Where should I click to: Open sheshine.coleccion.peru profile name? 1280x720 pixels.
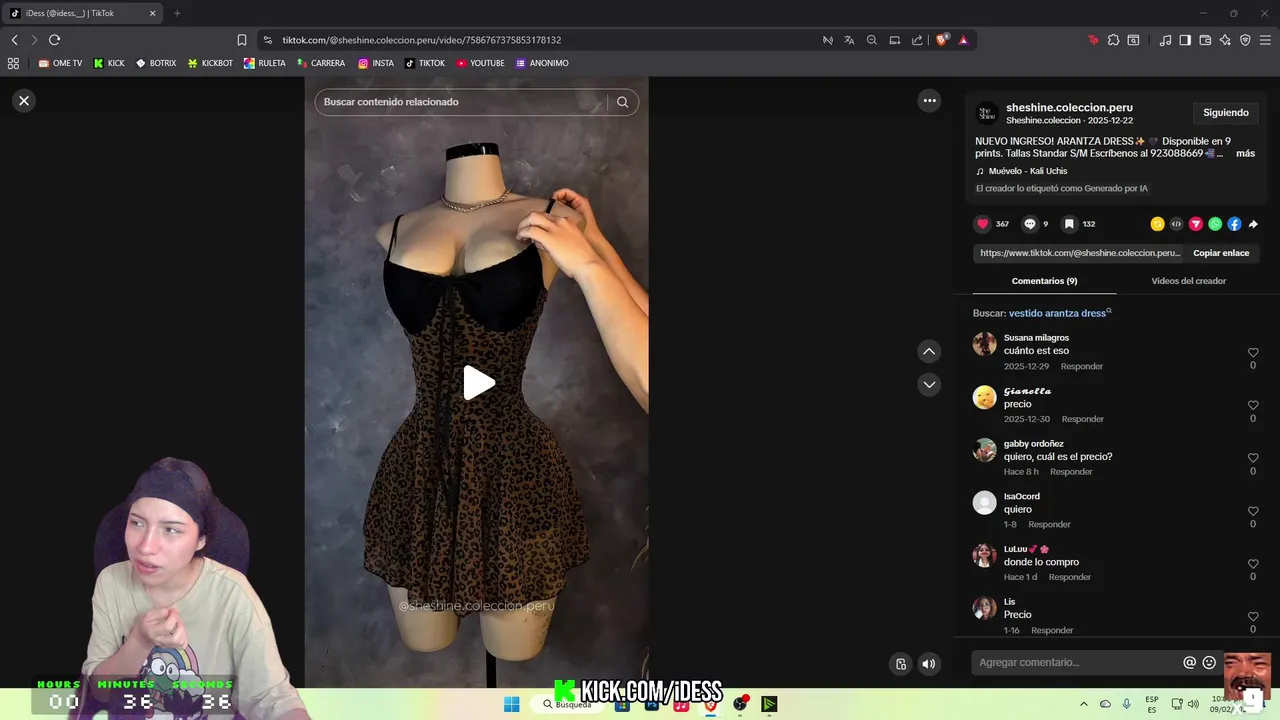click(x=1069, y=108)
